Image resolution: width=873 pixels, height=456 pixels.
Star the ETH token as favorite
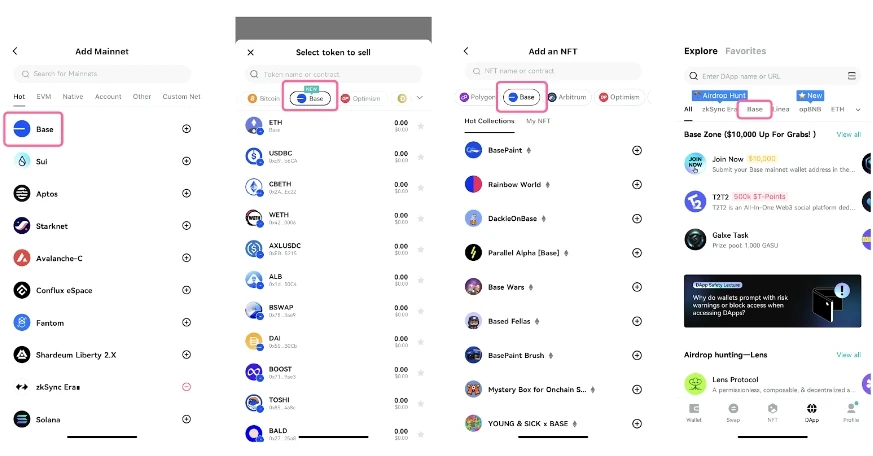pyautogui.click(x=420, y=125)
